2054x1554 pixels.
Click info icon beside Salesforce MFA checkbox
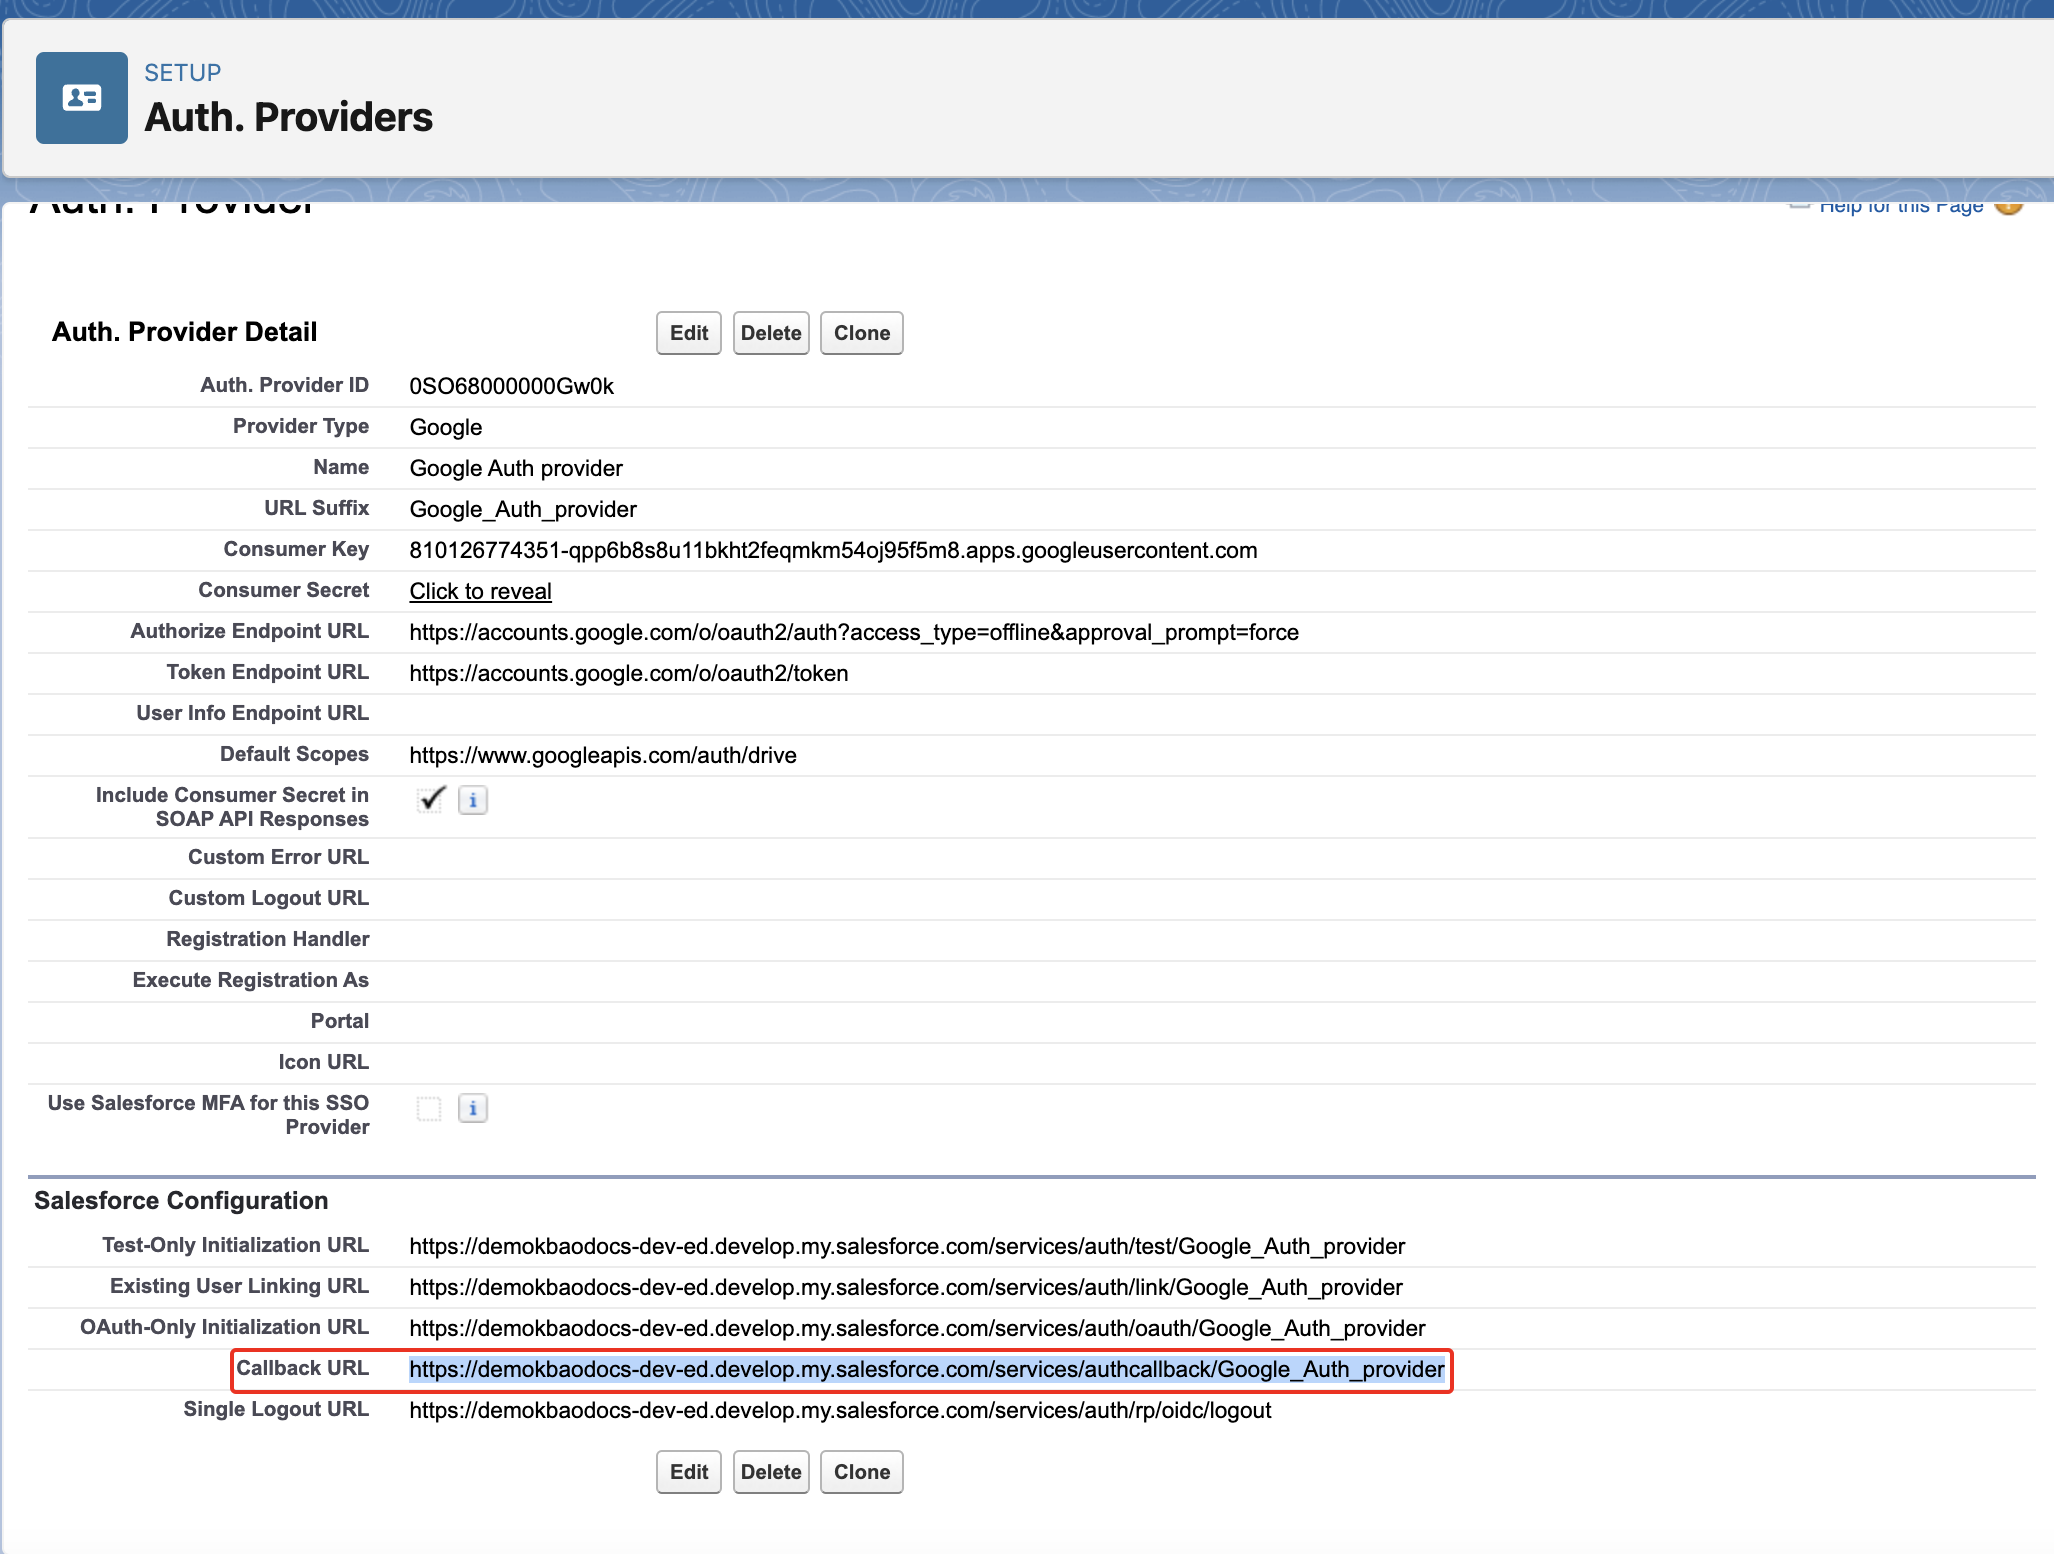(473, 1108)
